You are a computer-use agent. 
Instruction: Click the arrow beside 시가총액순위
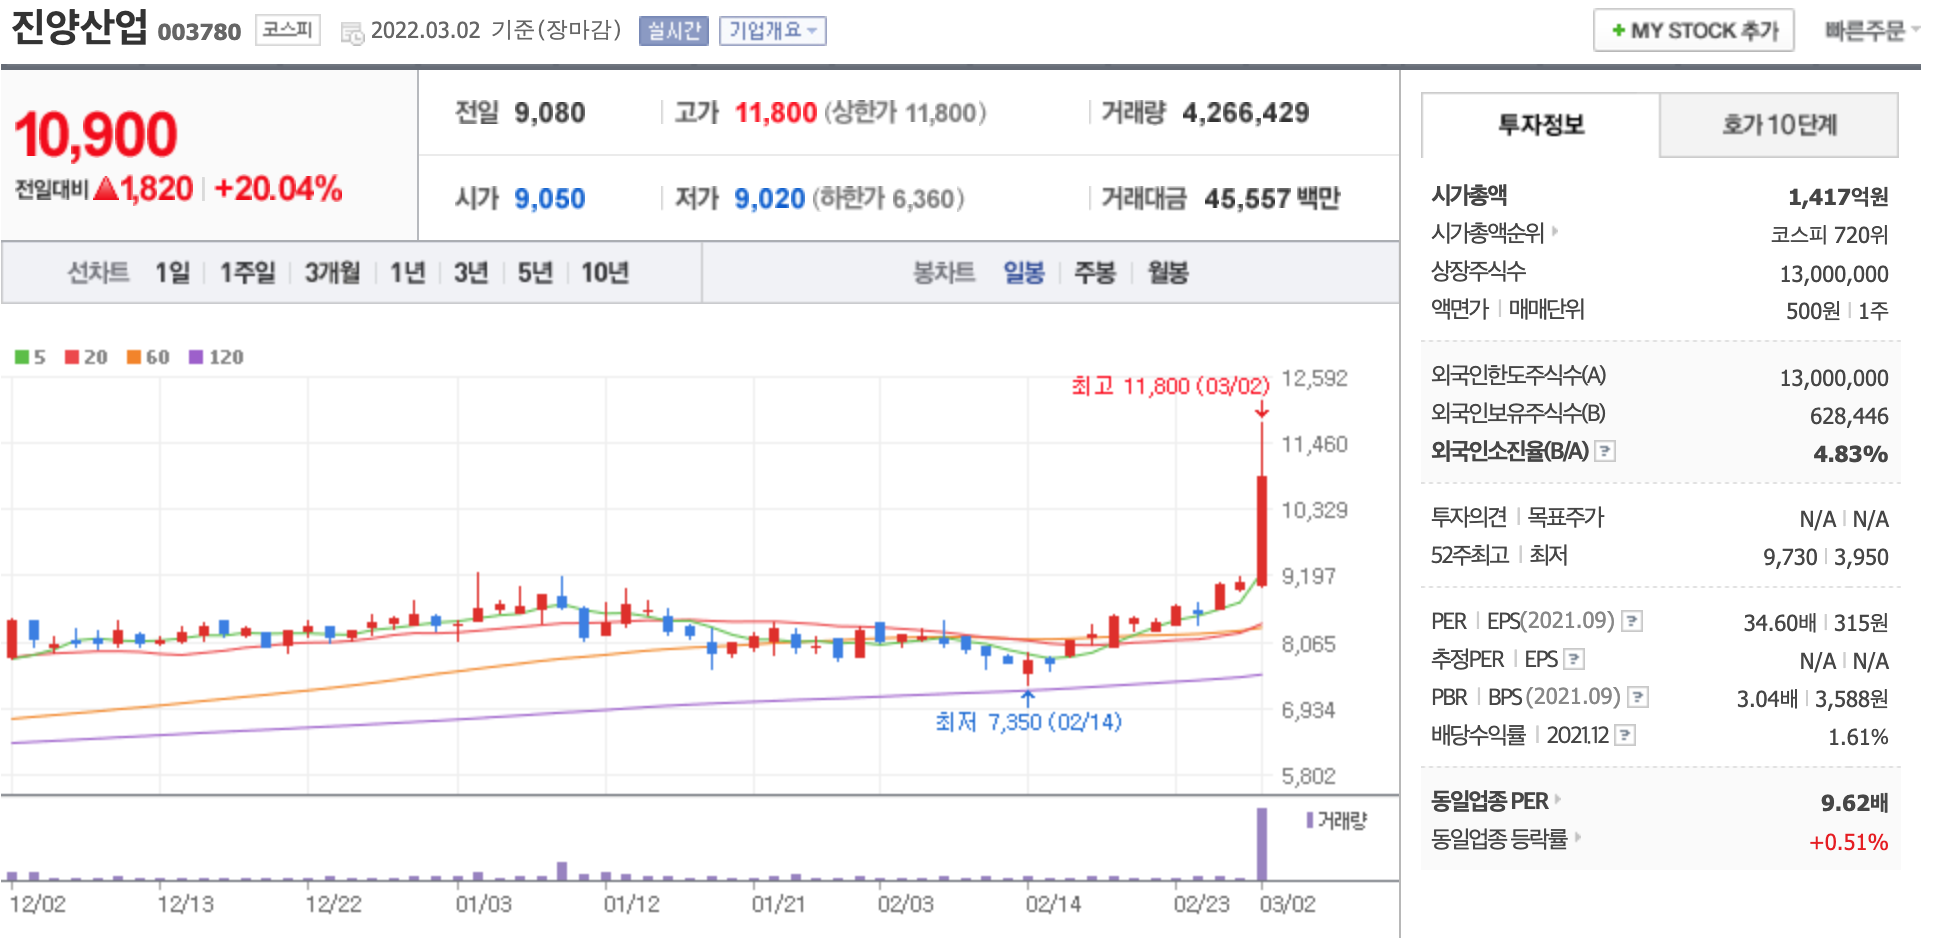pyautogui.click(x=1555, y=232)
